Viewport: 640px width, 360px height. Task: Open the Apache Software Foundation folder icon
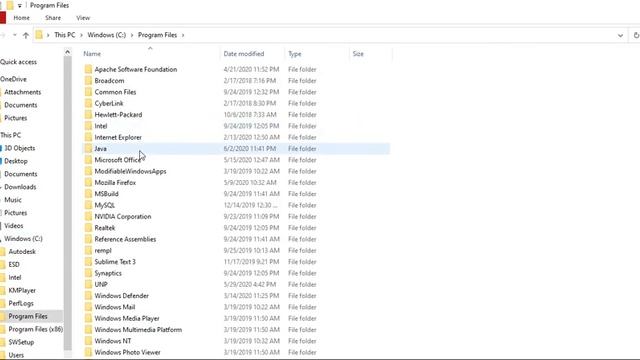click(x=88, y=69)
